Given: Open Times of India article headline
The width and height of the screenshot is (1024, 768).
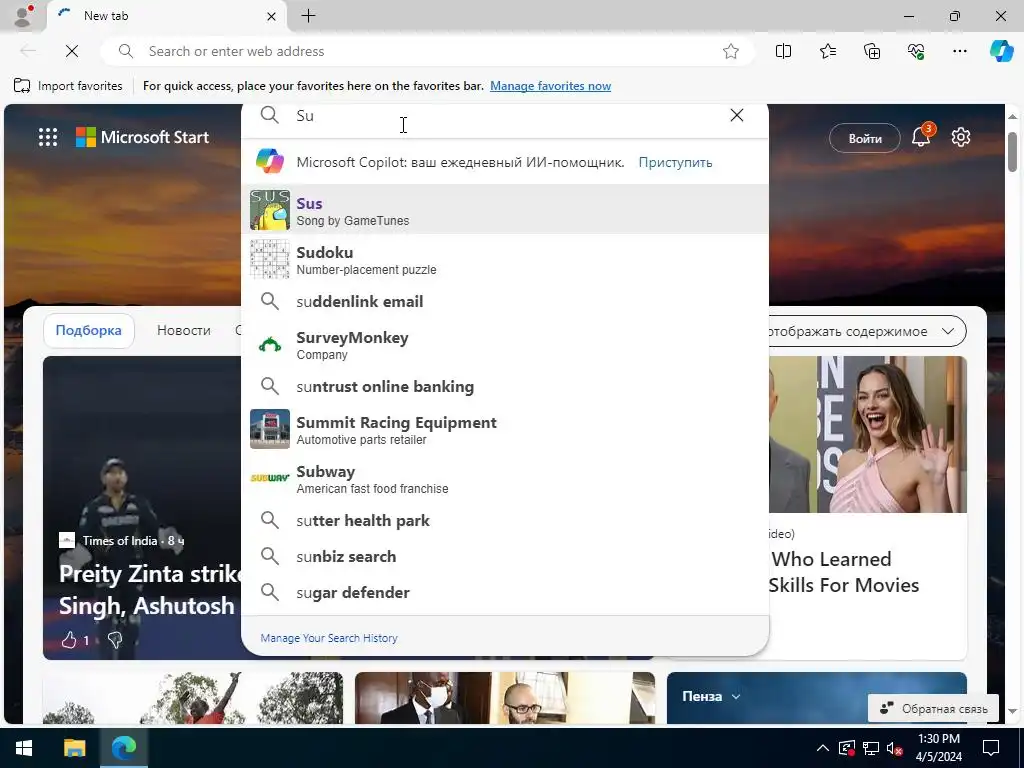Looking at the screenshot, I should [150, 590].
